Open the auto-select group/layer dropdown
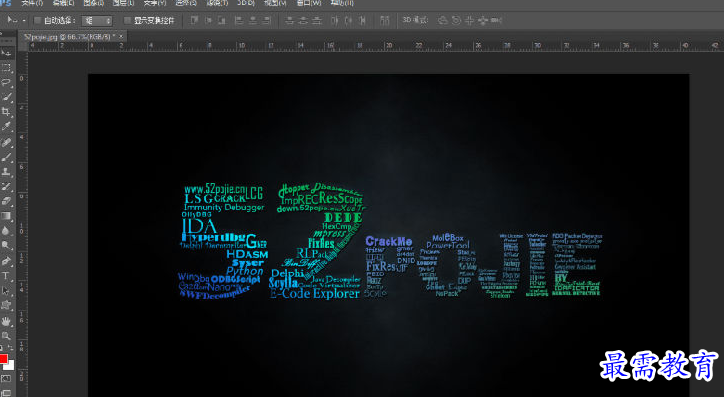724x397 pixels. [97, 21]
